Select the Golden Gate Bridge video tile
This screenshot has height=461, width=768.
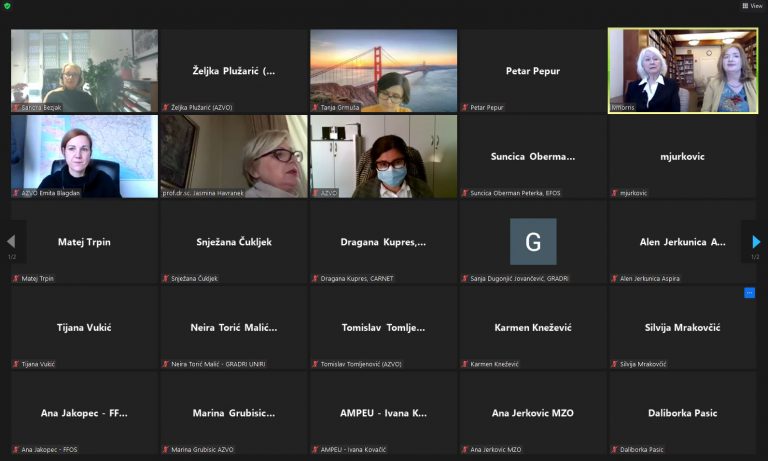[383, 70]
